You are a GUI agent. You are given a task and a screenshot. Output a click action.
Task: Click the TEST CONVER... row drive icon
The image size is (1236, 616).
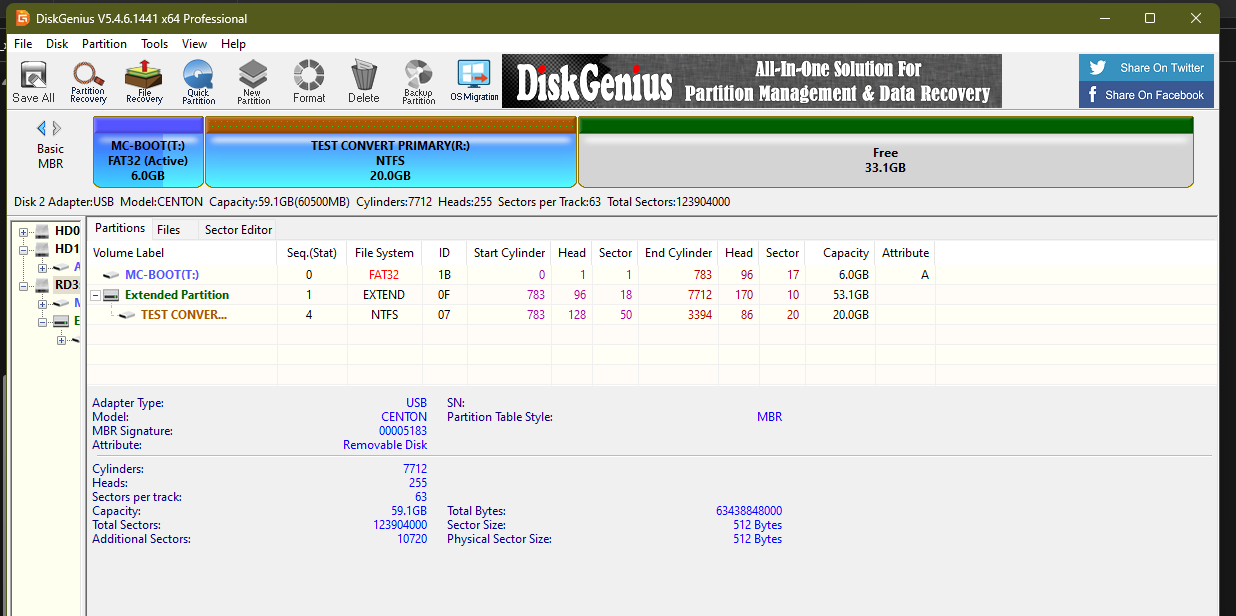[127, 315]
